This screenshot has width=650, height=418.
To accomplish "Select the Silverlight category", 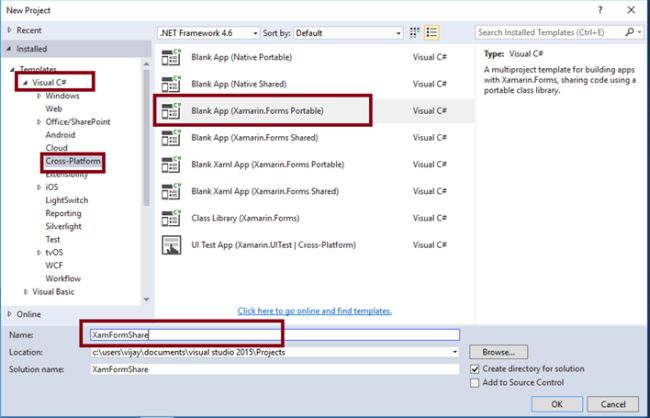I will tap(63, 226).
